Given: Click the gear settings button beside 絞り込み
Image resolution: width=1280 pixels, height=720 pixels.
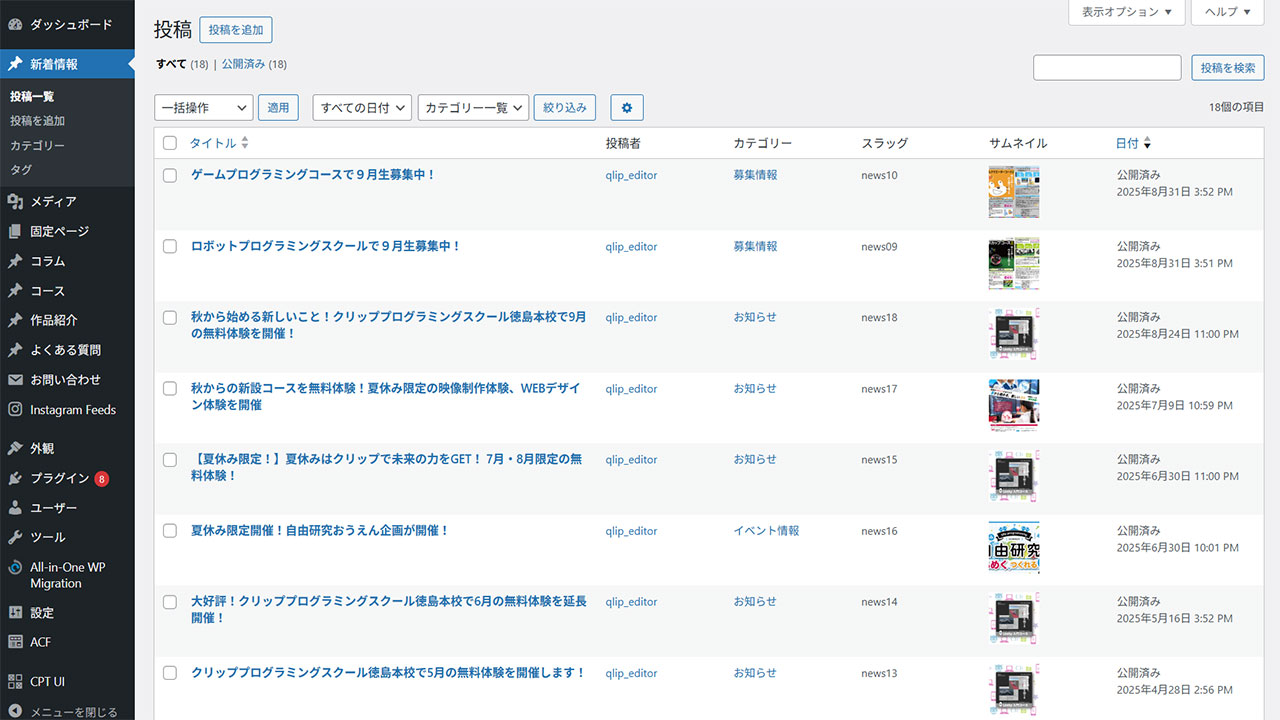Looking at the screenshot, I should pyautogui.click(x=627, y=108).
